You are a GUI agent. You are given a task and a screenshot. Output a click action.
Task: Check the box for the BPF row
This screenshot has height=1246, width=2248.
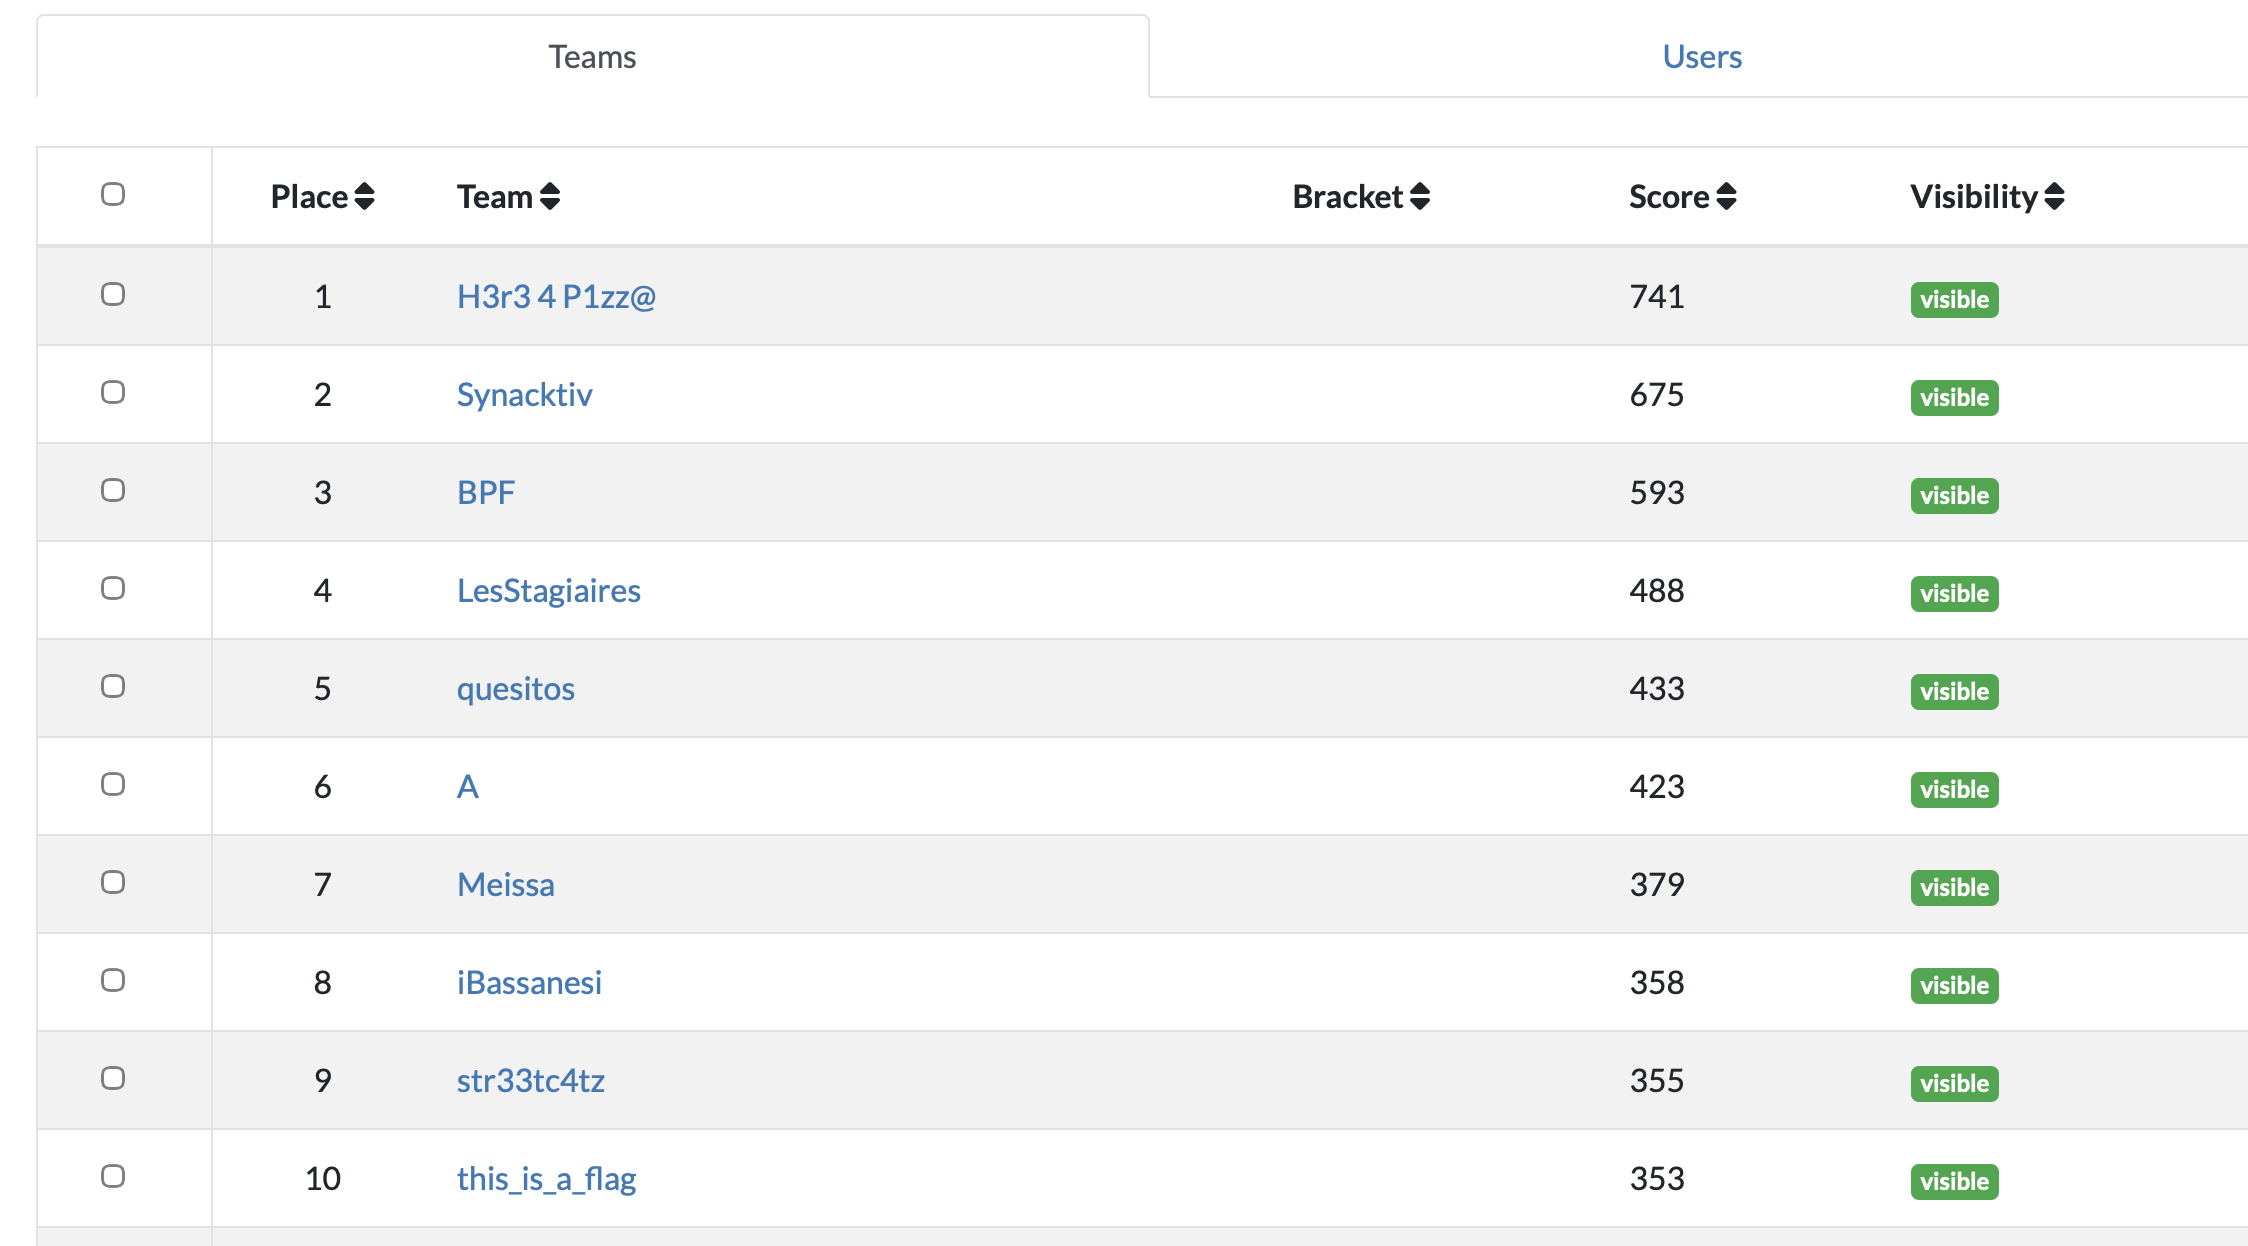pyautogui.click(x=113, y=490)
